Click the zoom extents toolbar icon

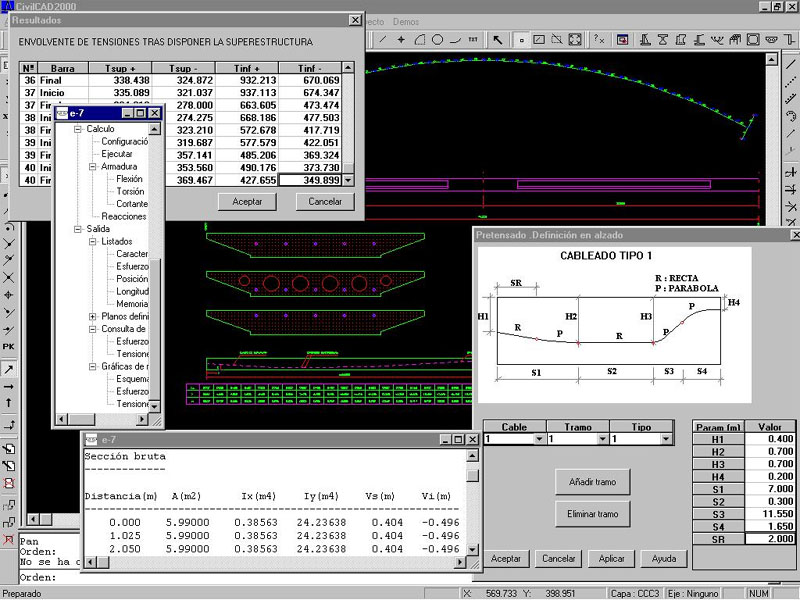pyautogui.click(x=575, y=40)
